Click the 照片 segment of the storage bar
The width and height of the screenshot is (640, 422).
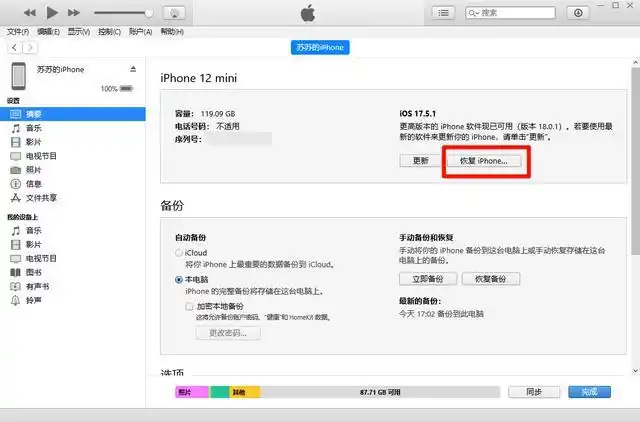192,392
